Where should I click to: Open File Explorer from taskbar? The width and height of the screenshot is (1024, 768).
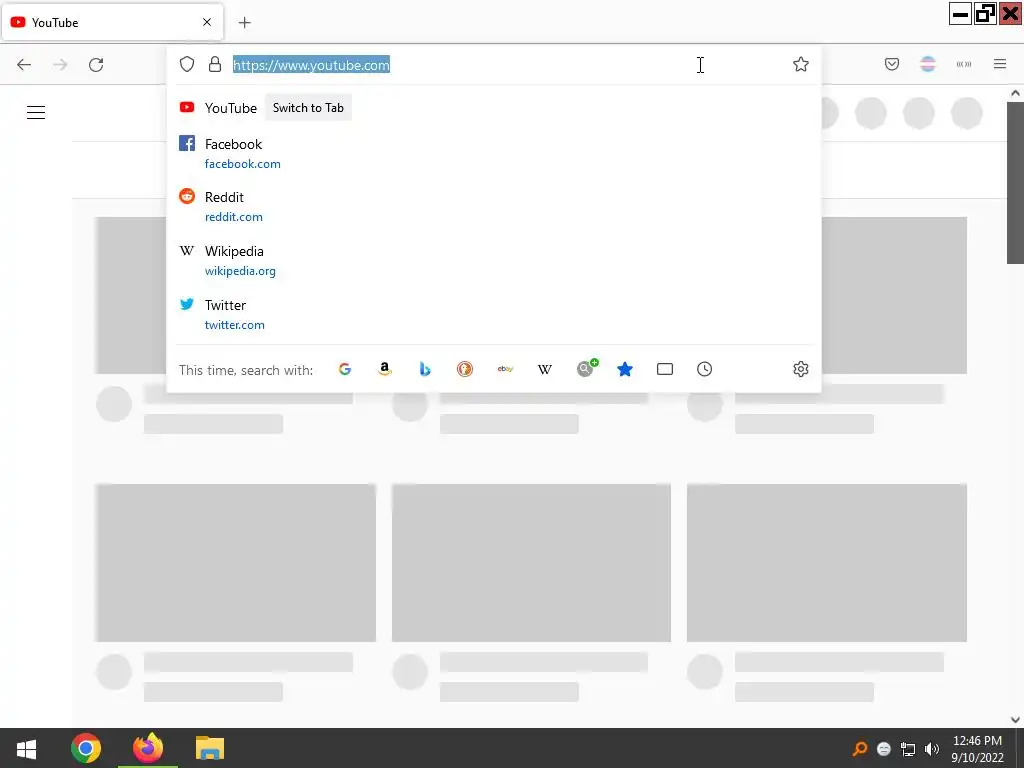click(x=210, y=748)
